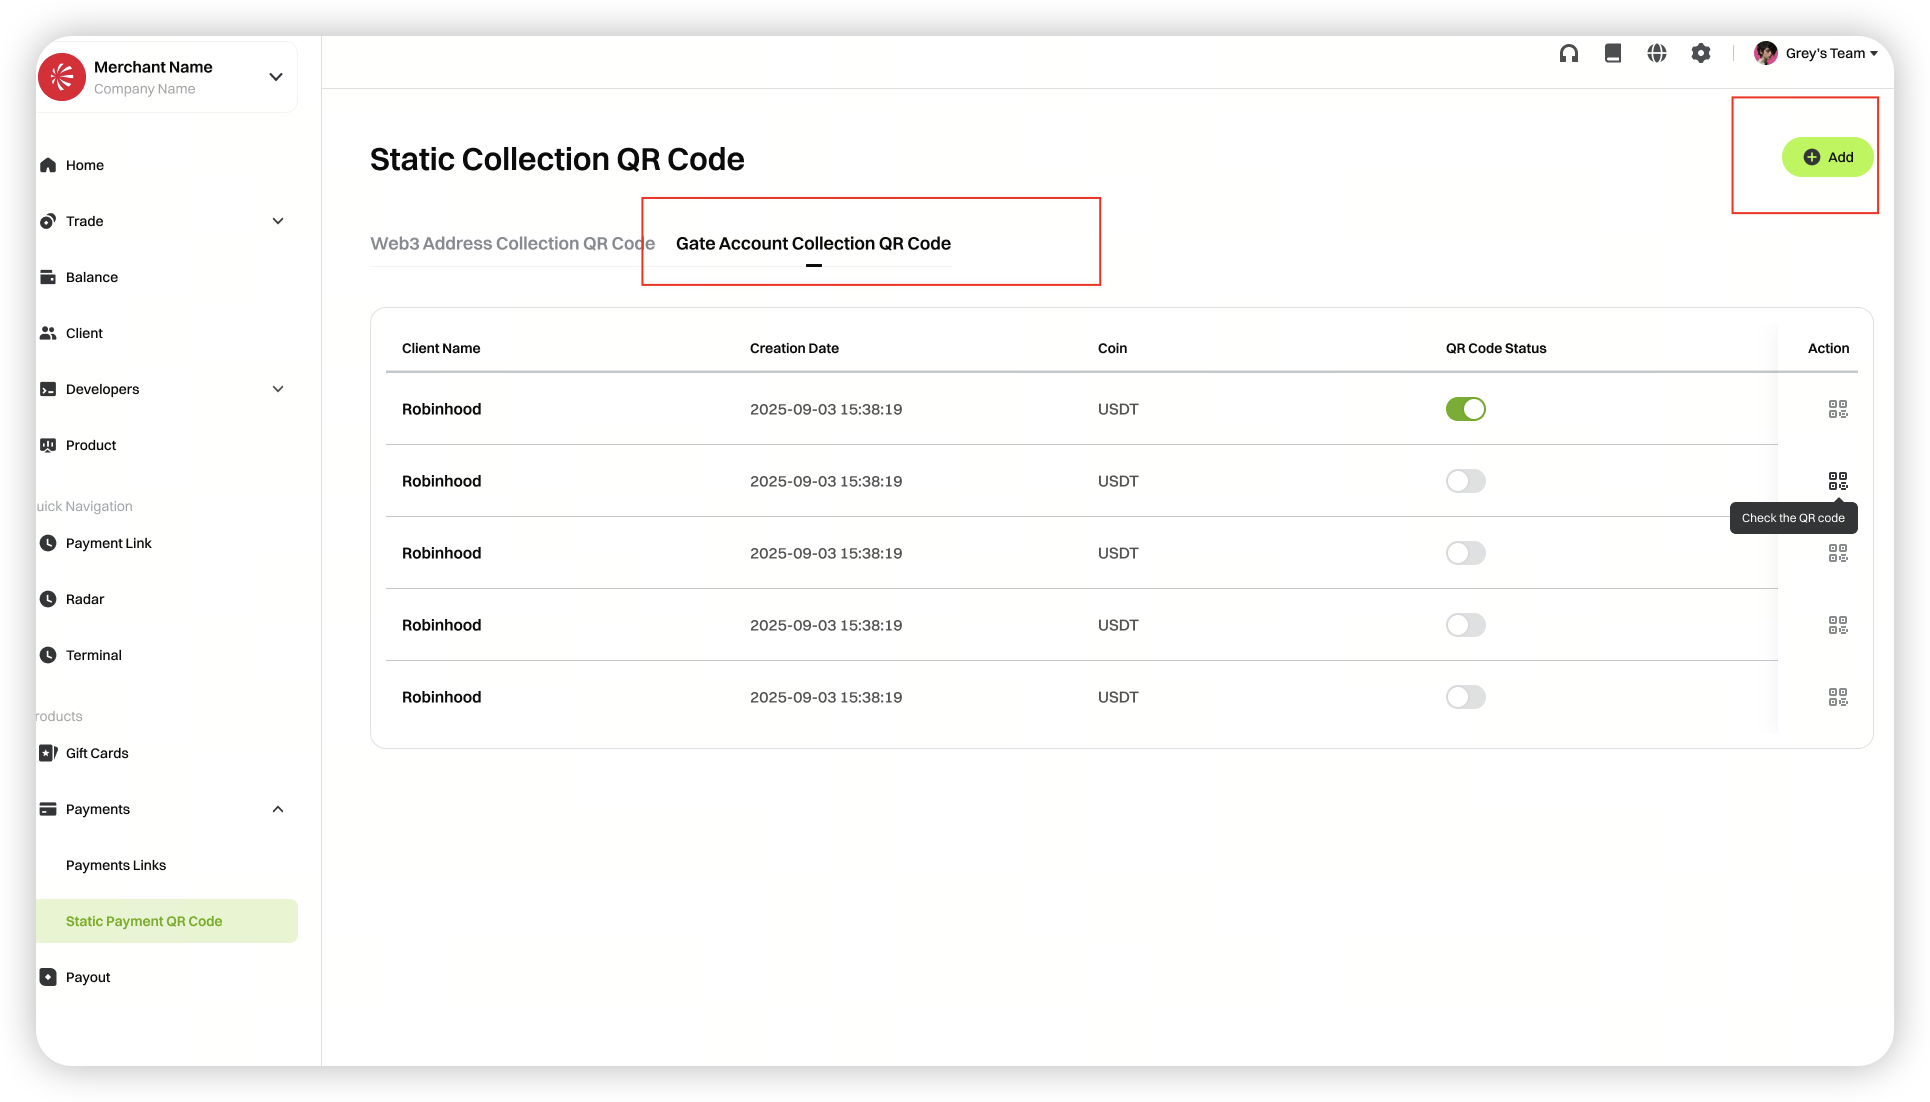
Task: Select Gate Account Collection QR Code tab
Action: (813, 243)
